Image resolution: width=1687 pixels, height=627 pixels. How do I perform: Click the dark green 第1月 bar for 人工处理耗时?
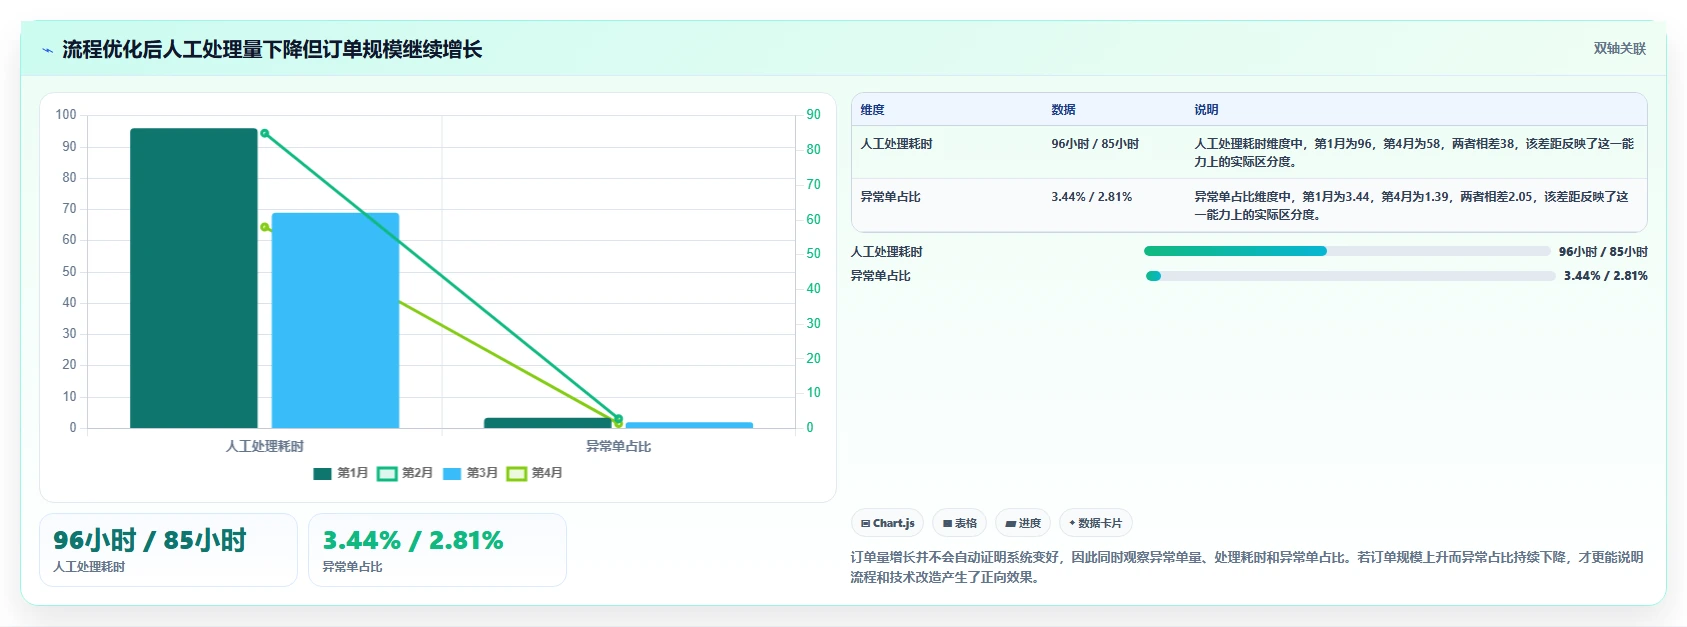click(x=194, y=278)
